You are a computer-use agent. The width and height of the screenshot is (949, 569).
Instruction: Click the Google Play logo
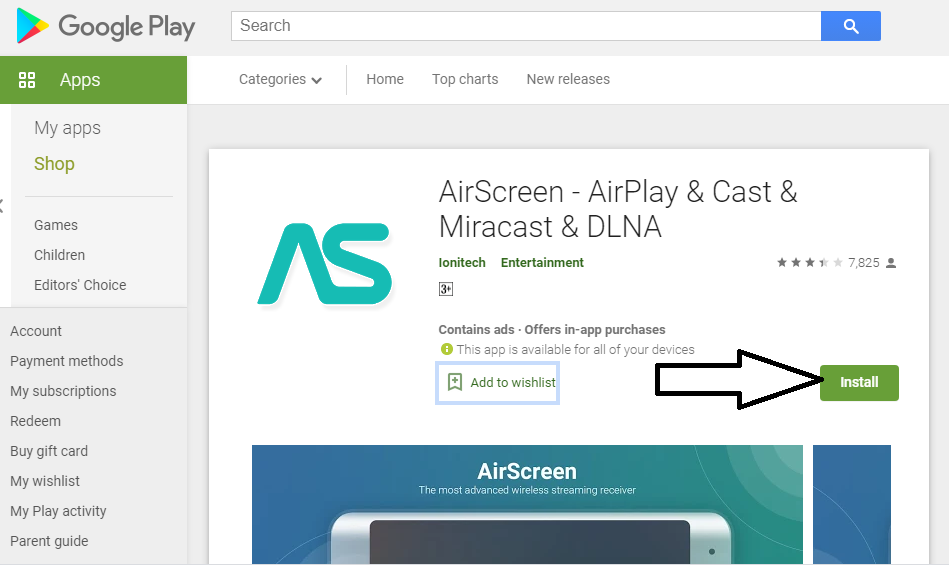106,26
